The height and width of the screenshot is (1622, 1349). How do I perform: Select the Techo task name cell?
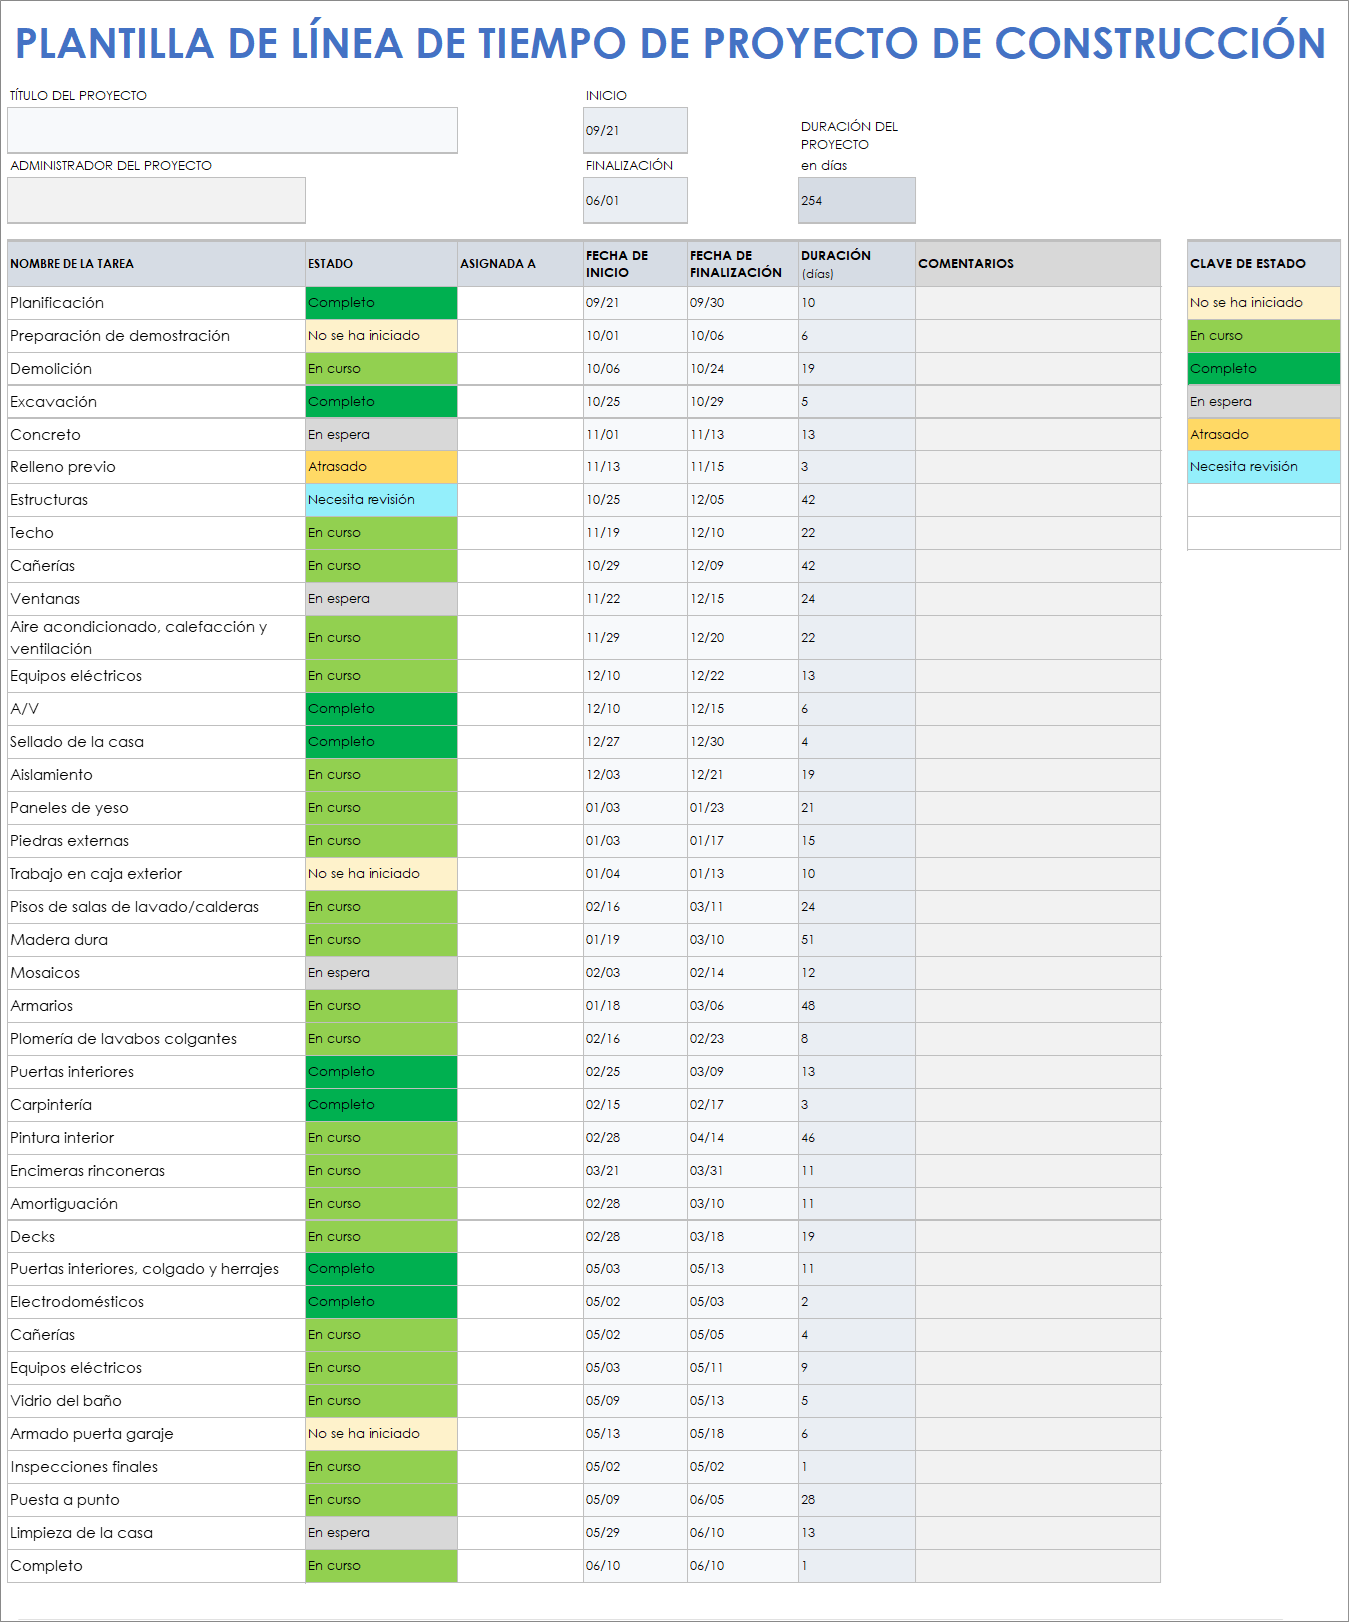click(156, 533)
